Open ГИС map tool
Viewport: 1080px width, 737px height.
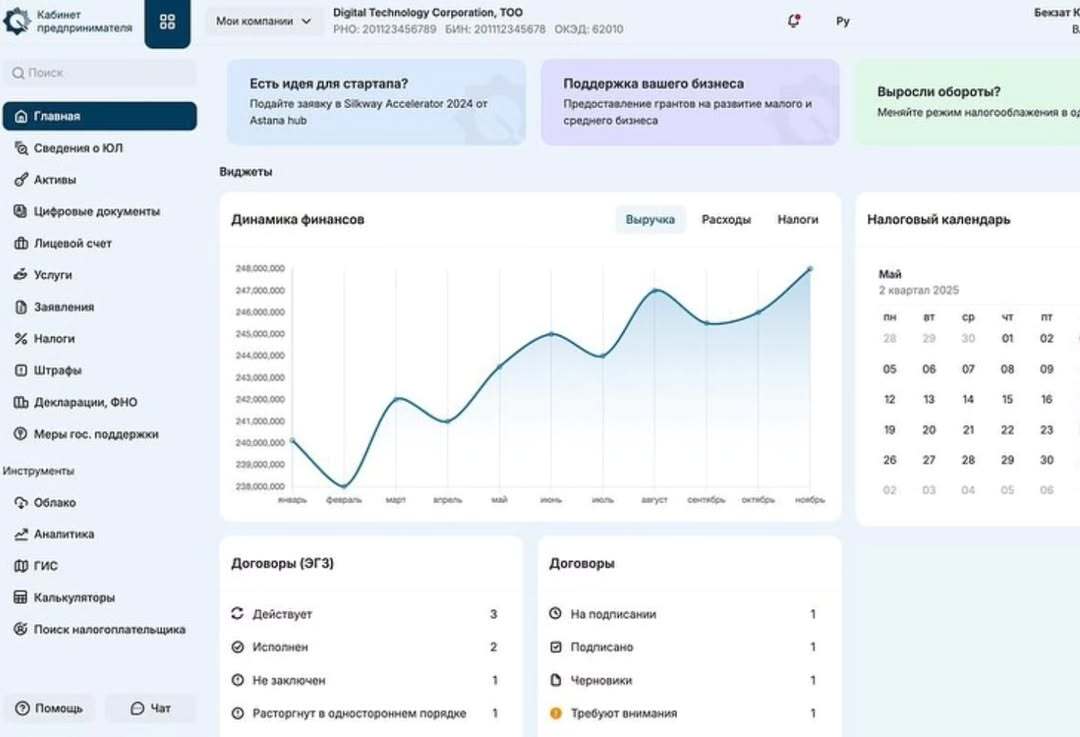45,566
